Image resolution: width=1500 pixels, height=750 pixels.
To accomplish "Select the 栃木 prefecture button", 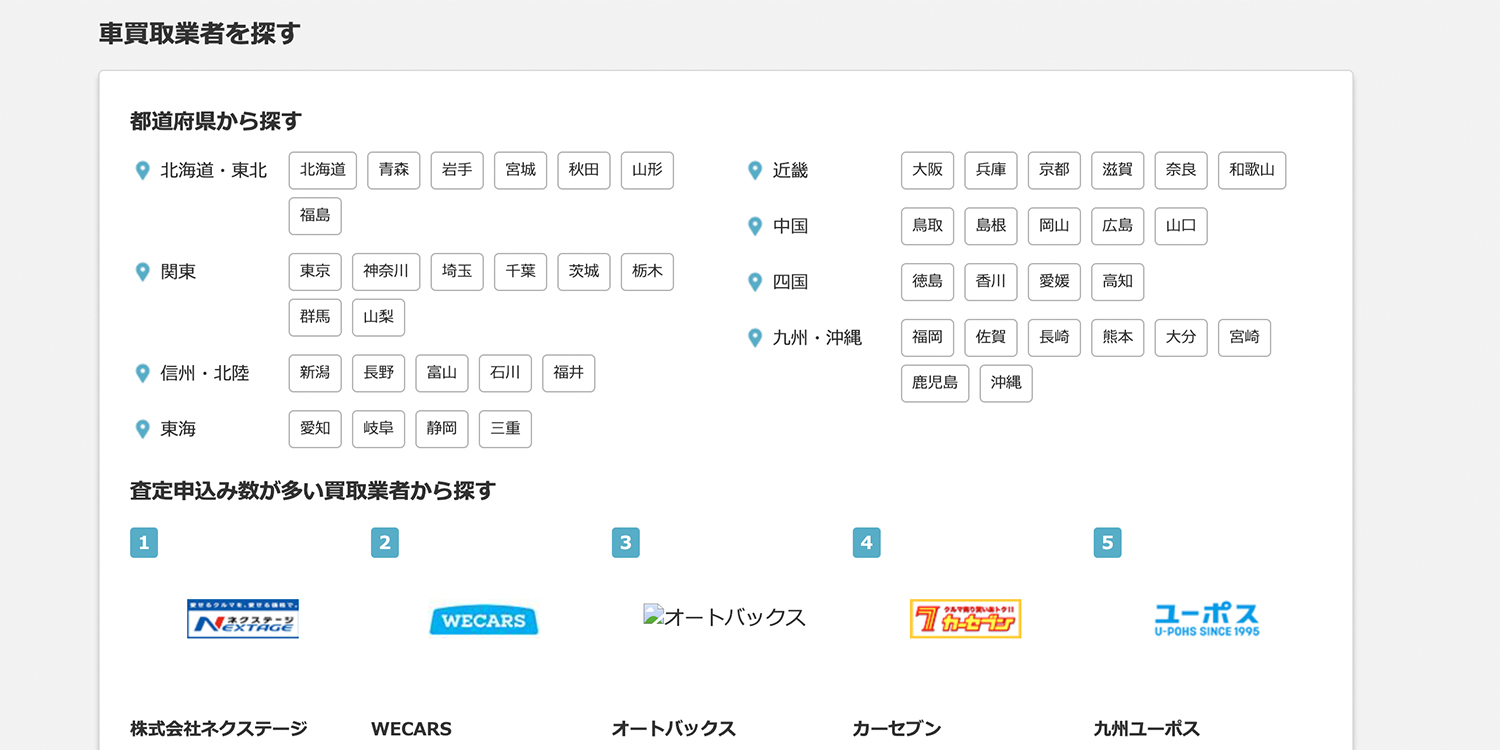I will 647,272.
